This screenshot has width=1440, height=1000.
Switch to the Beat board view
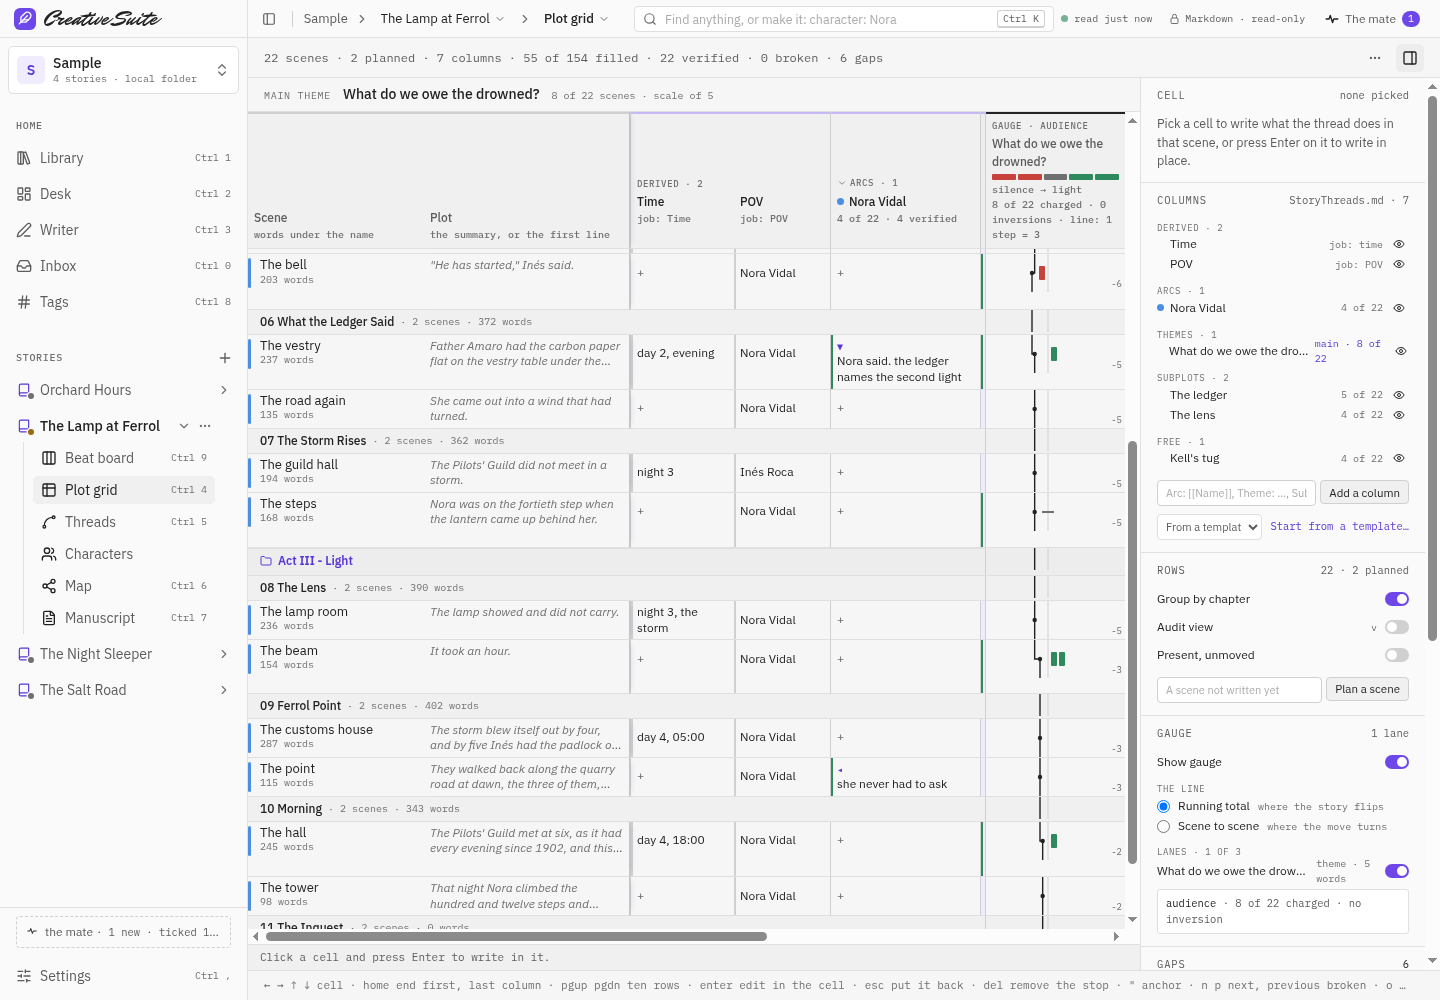pyautogui.click(x=124, y=458)
